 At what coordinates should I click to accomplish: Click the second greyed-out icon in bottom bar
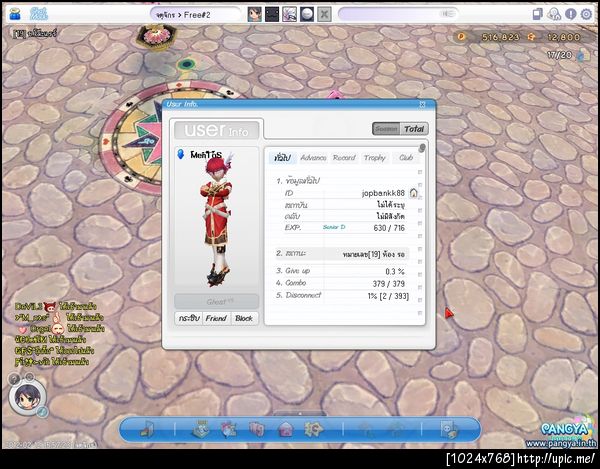click(x=396, y=430)
